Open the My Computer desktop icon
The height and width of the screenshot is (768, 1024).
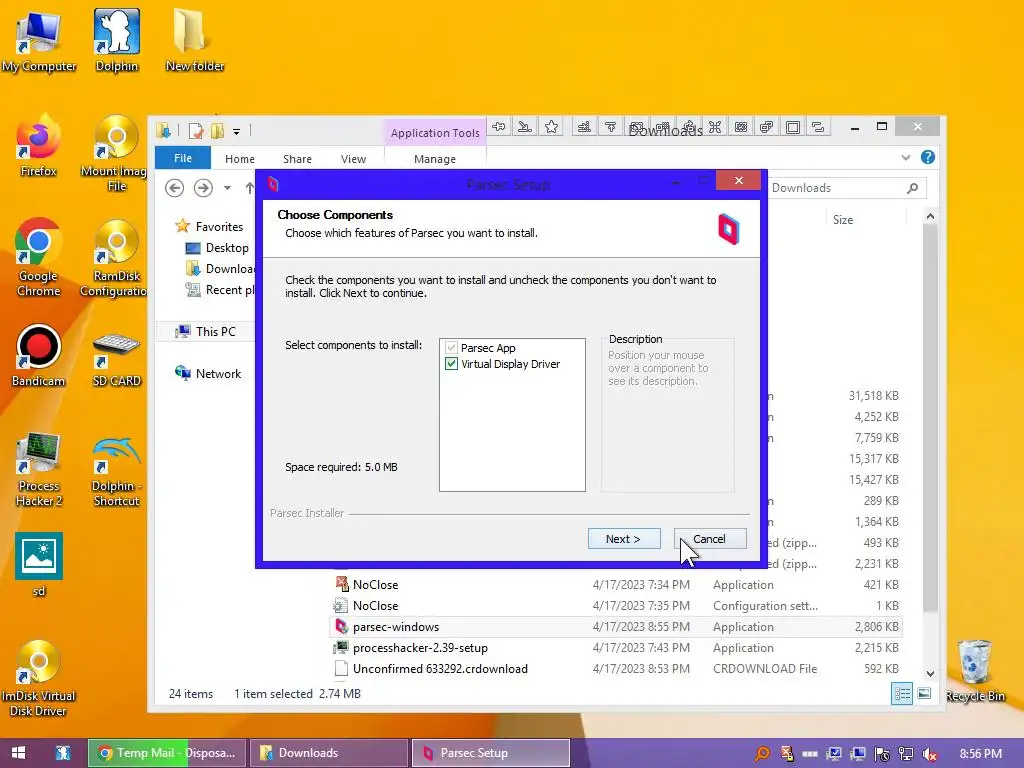coord(39,40)
